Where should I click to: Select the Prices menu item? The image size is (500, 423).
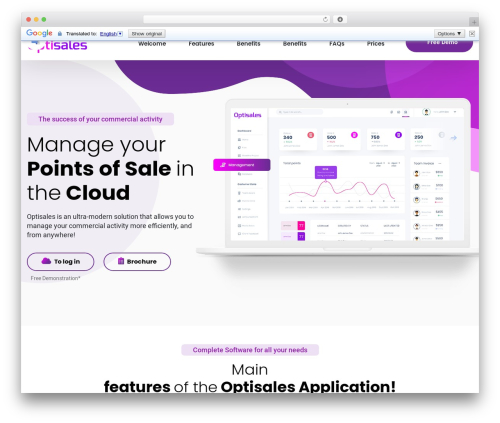[376, 44]
